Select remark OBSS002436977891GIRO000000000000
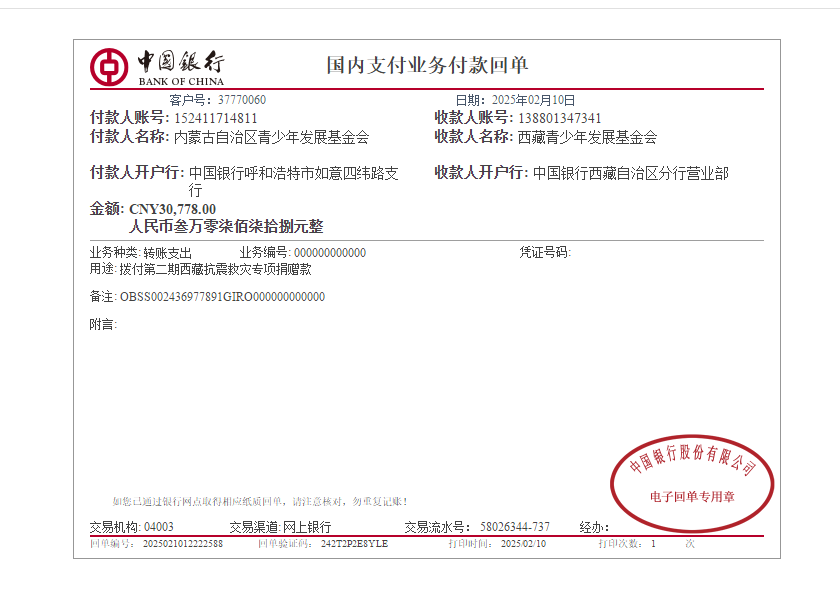 [222, 297]
